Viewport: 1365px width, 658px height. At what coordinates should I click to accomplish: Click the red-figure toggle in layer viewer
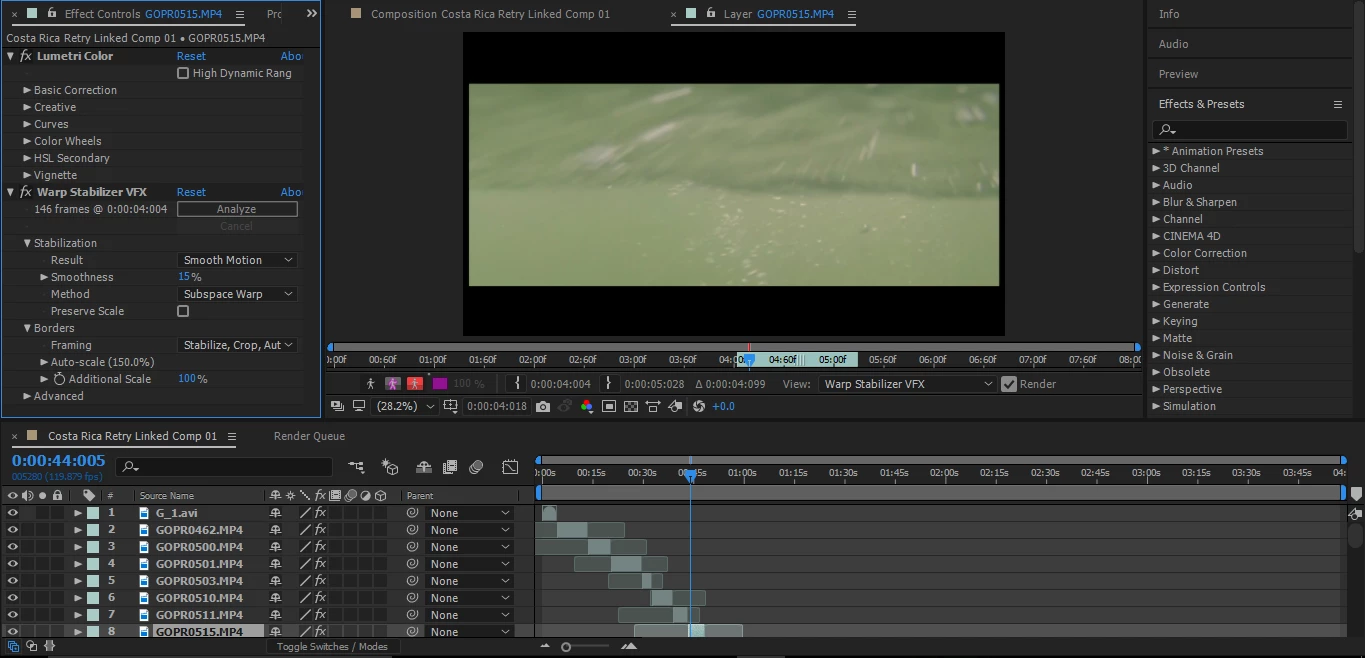(414, 383)
